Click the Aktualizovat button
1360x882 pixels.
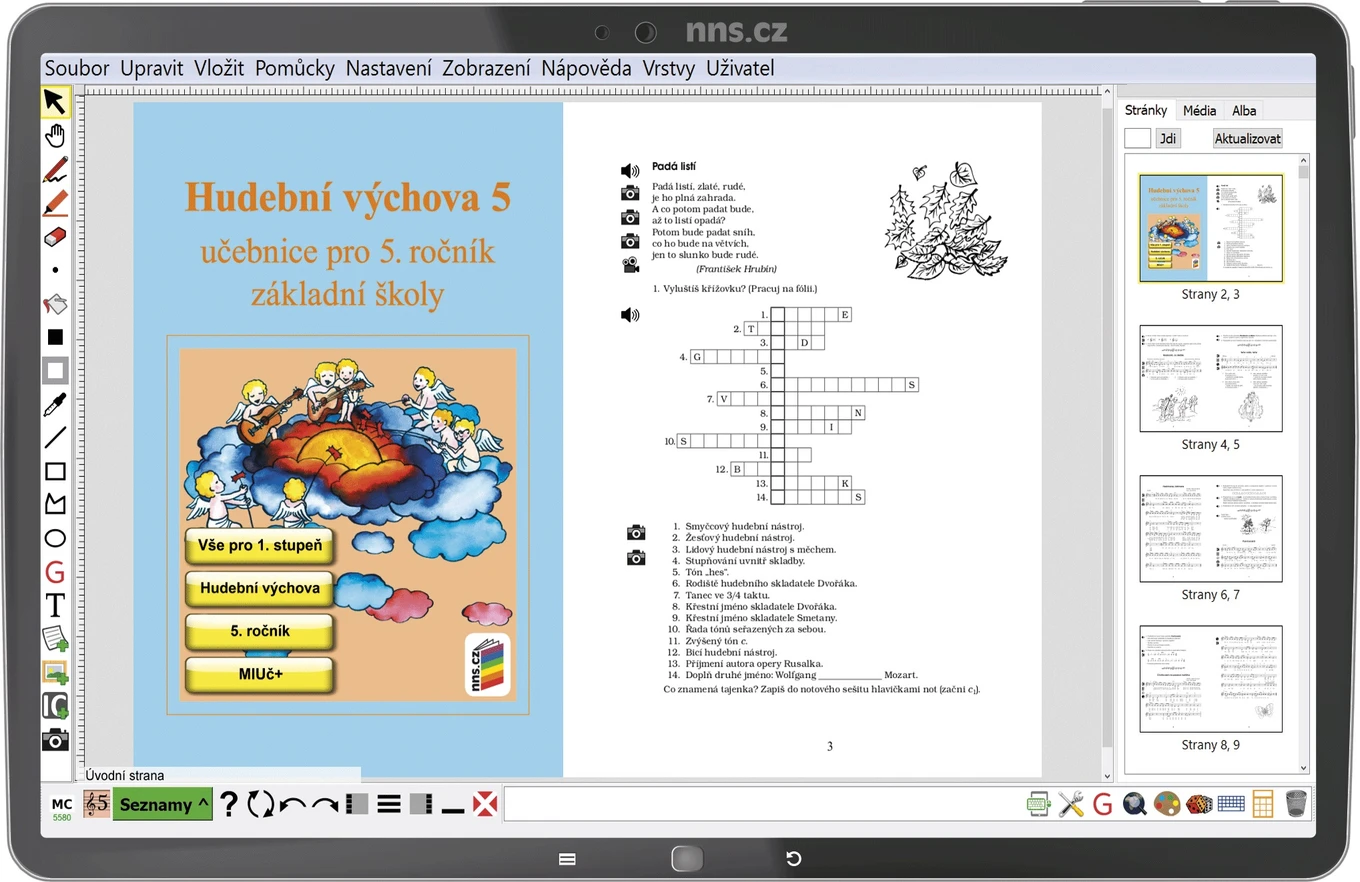pyautogui.click(x=1248, y=139)
